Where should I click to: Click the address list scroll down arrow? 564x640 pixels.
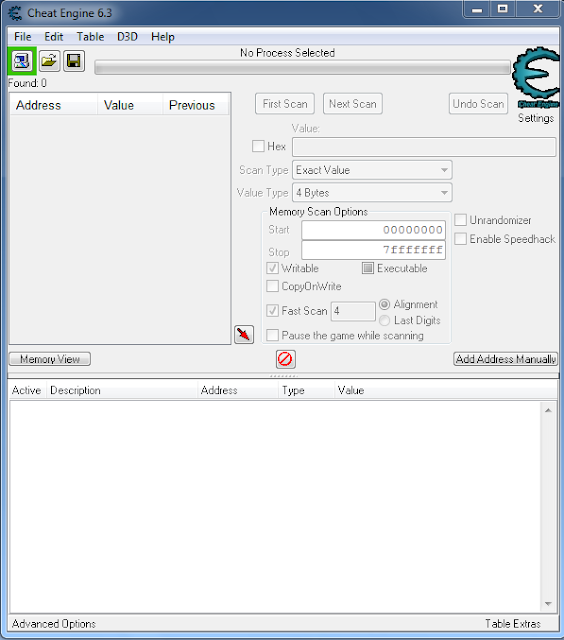pyautogui.click(x=548, y=604)
